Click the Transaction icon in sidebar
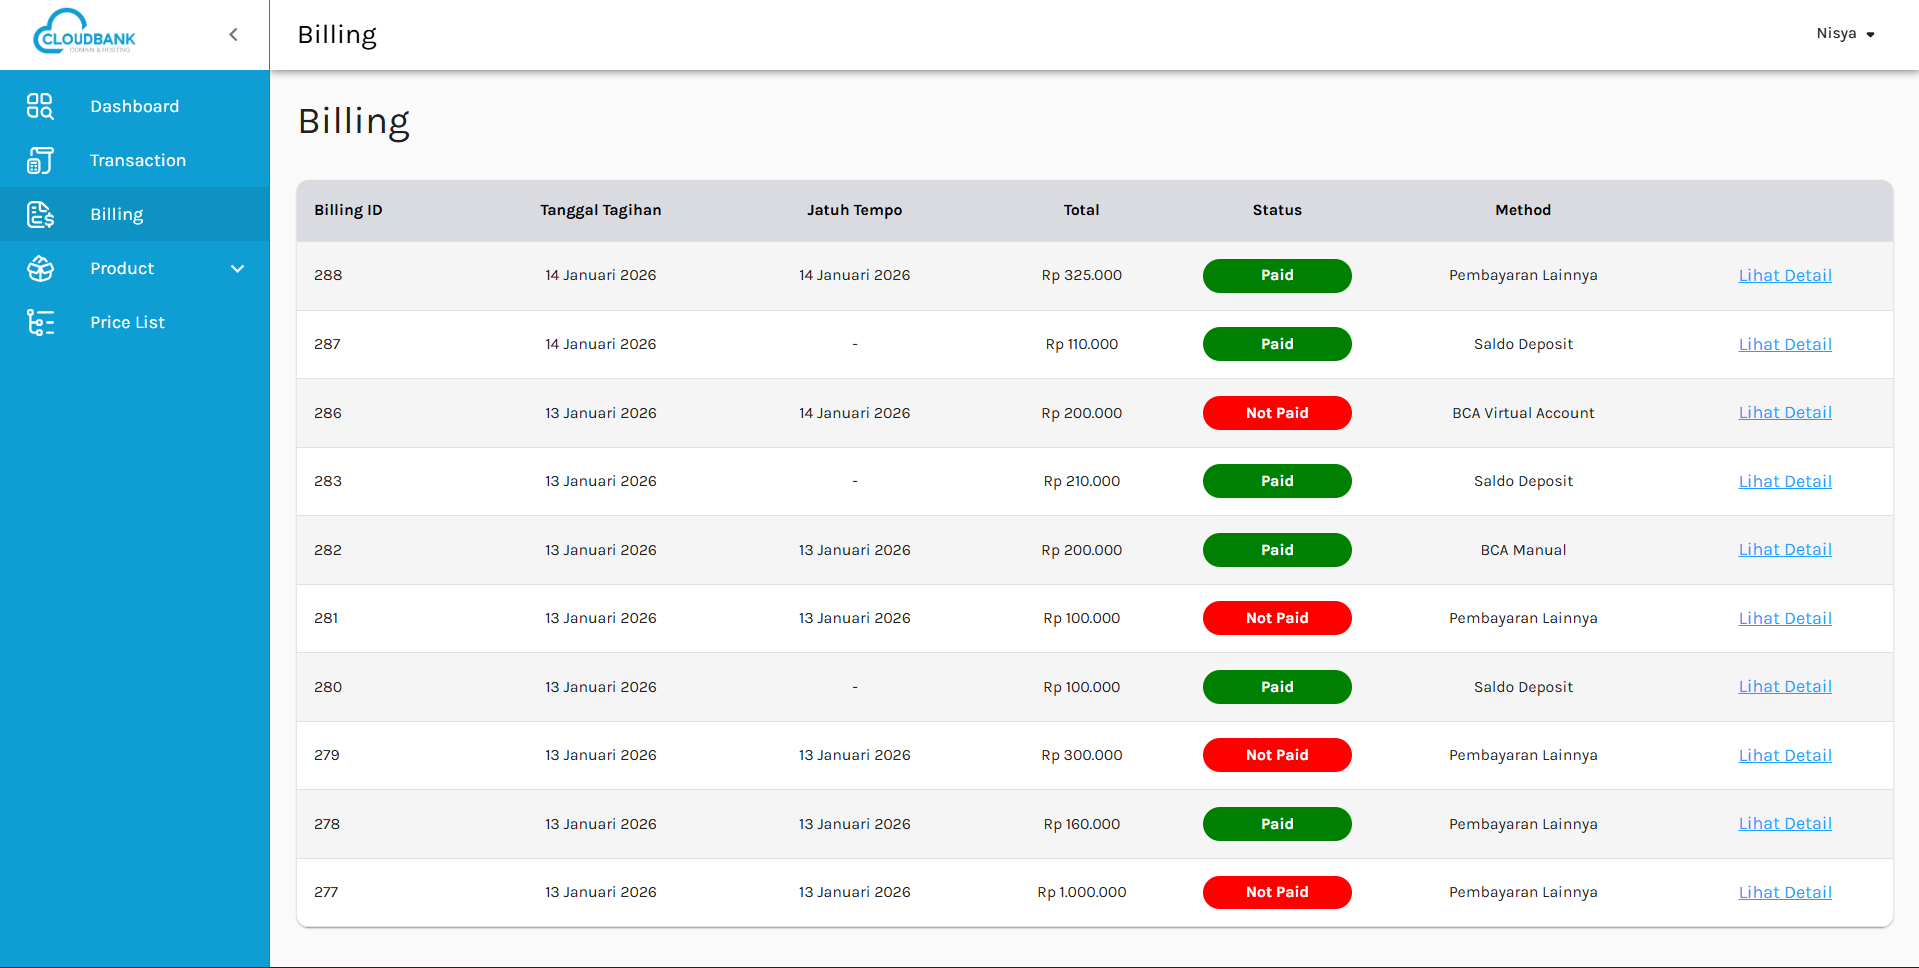Screen dimensions: 1919x968 40,160
